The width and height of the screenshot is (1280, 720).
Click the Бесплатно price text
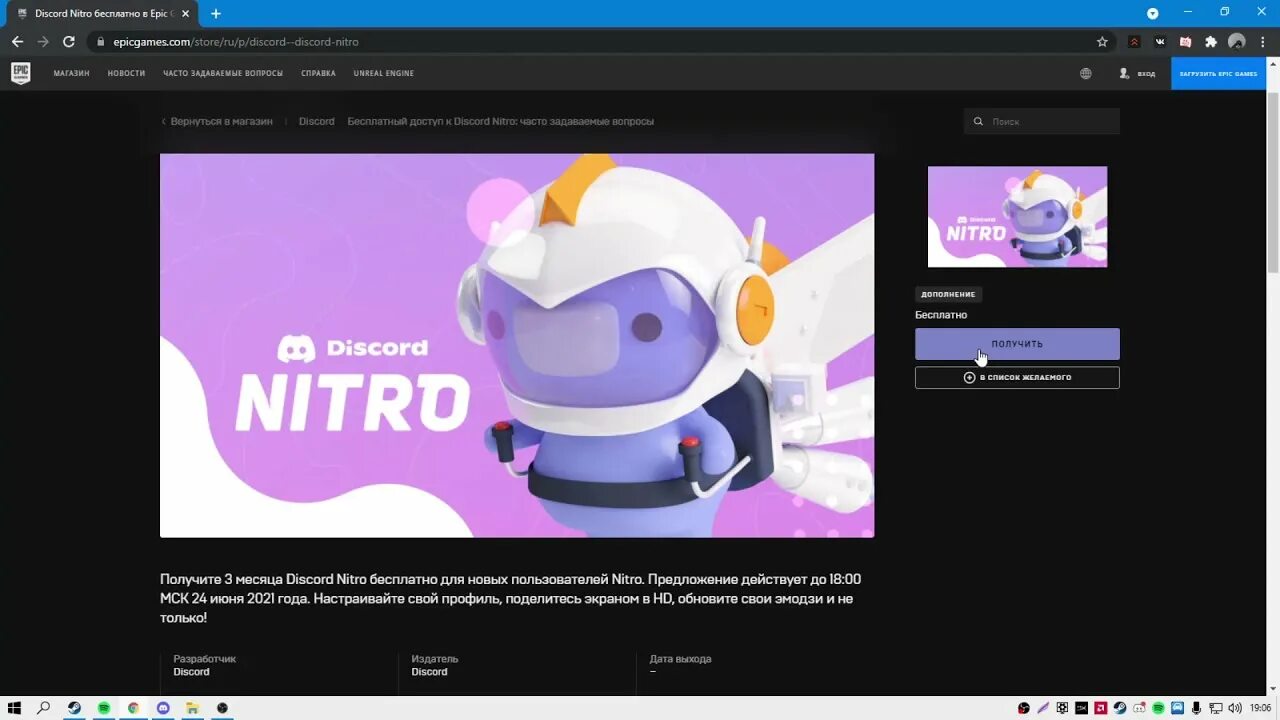(941, 315)
